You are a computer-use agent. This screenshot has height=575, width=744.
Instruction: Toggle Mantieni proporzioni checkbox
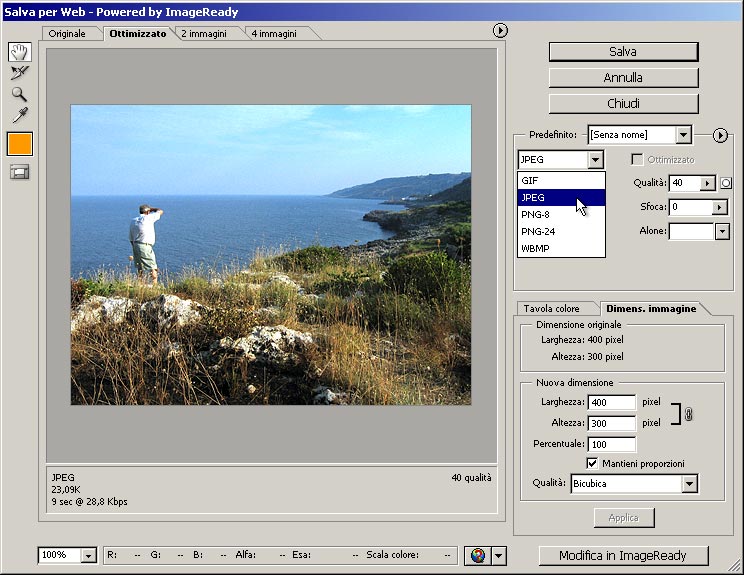coord(593,464)
